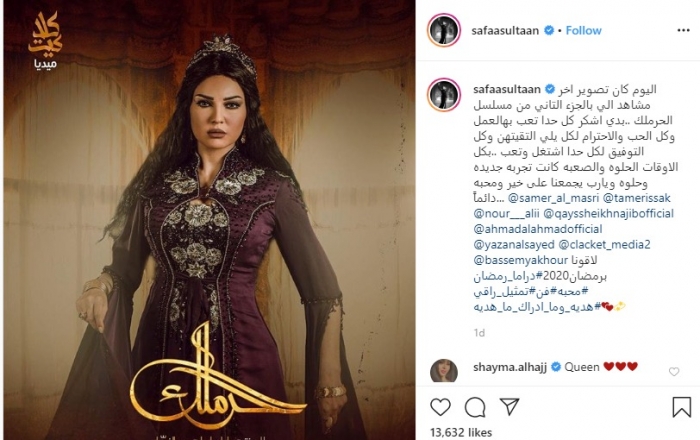Click the poster image of the post

click(209, 220)
